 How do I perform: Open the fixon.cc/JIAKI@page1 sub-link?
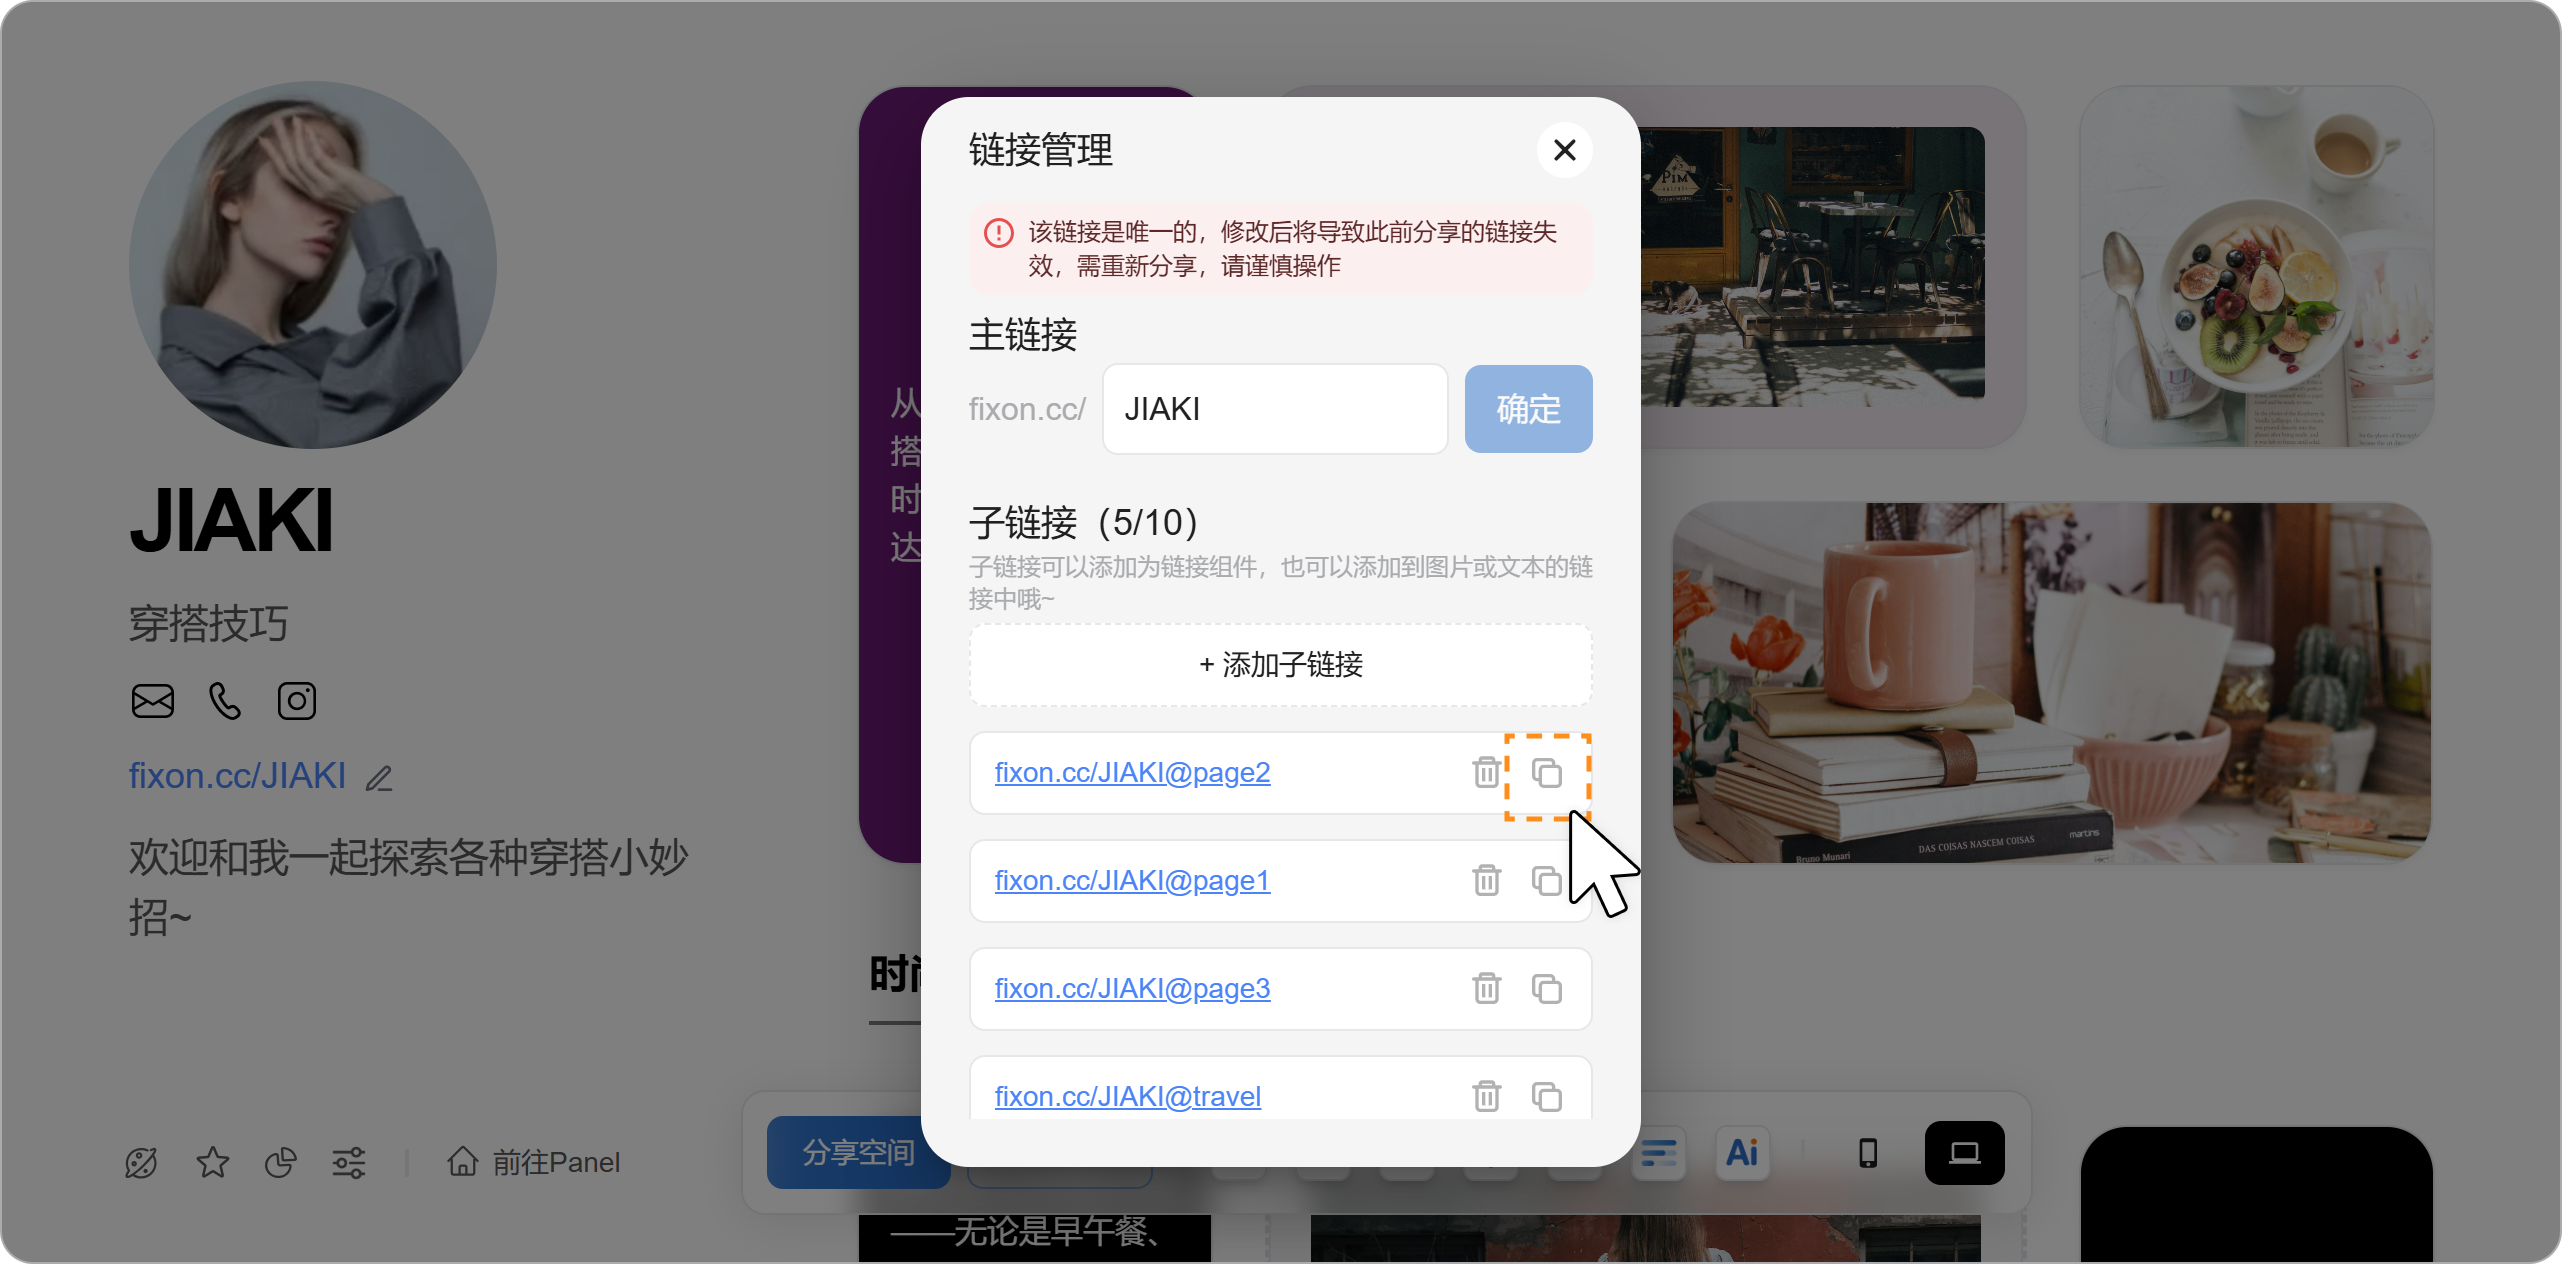(1132, 881)
